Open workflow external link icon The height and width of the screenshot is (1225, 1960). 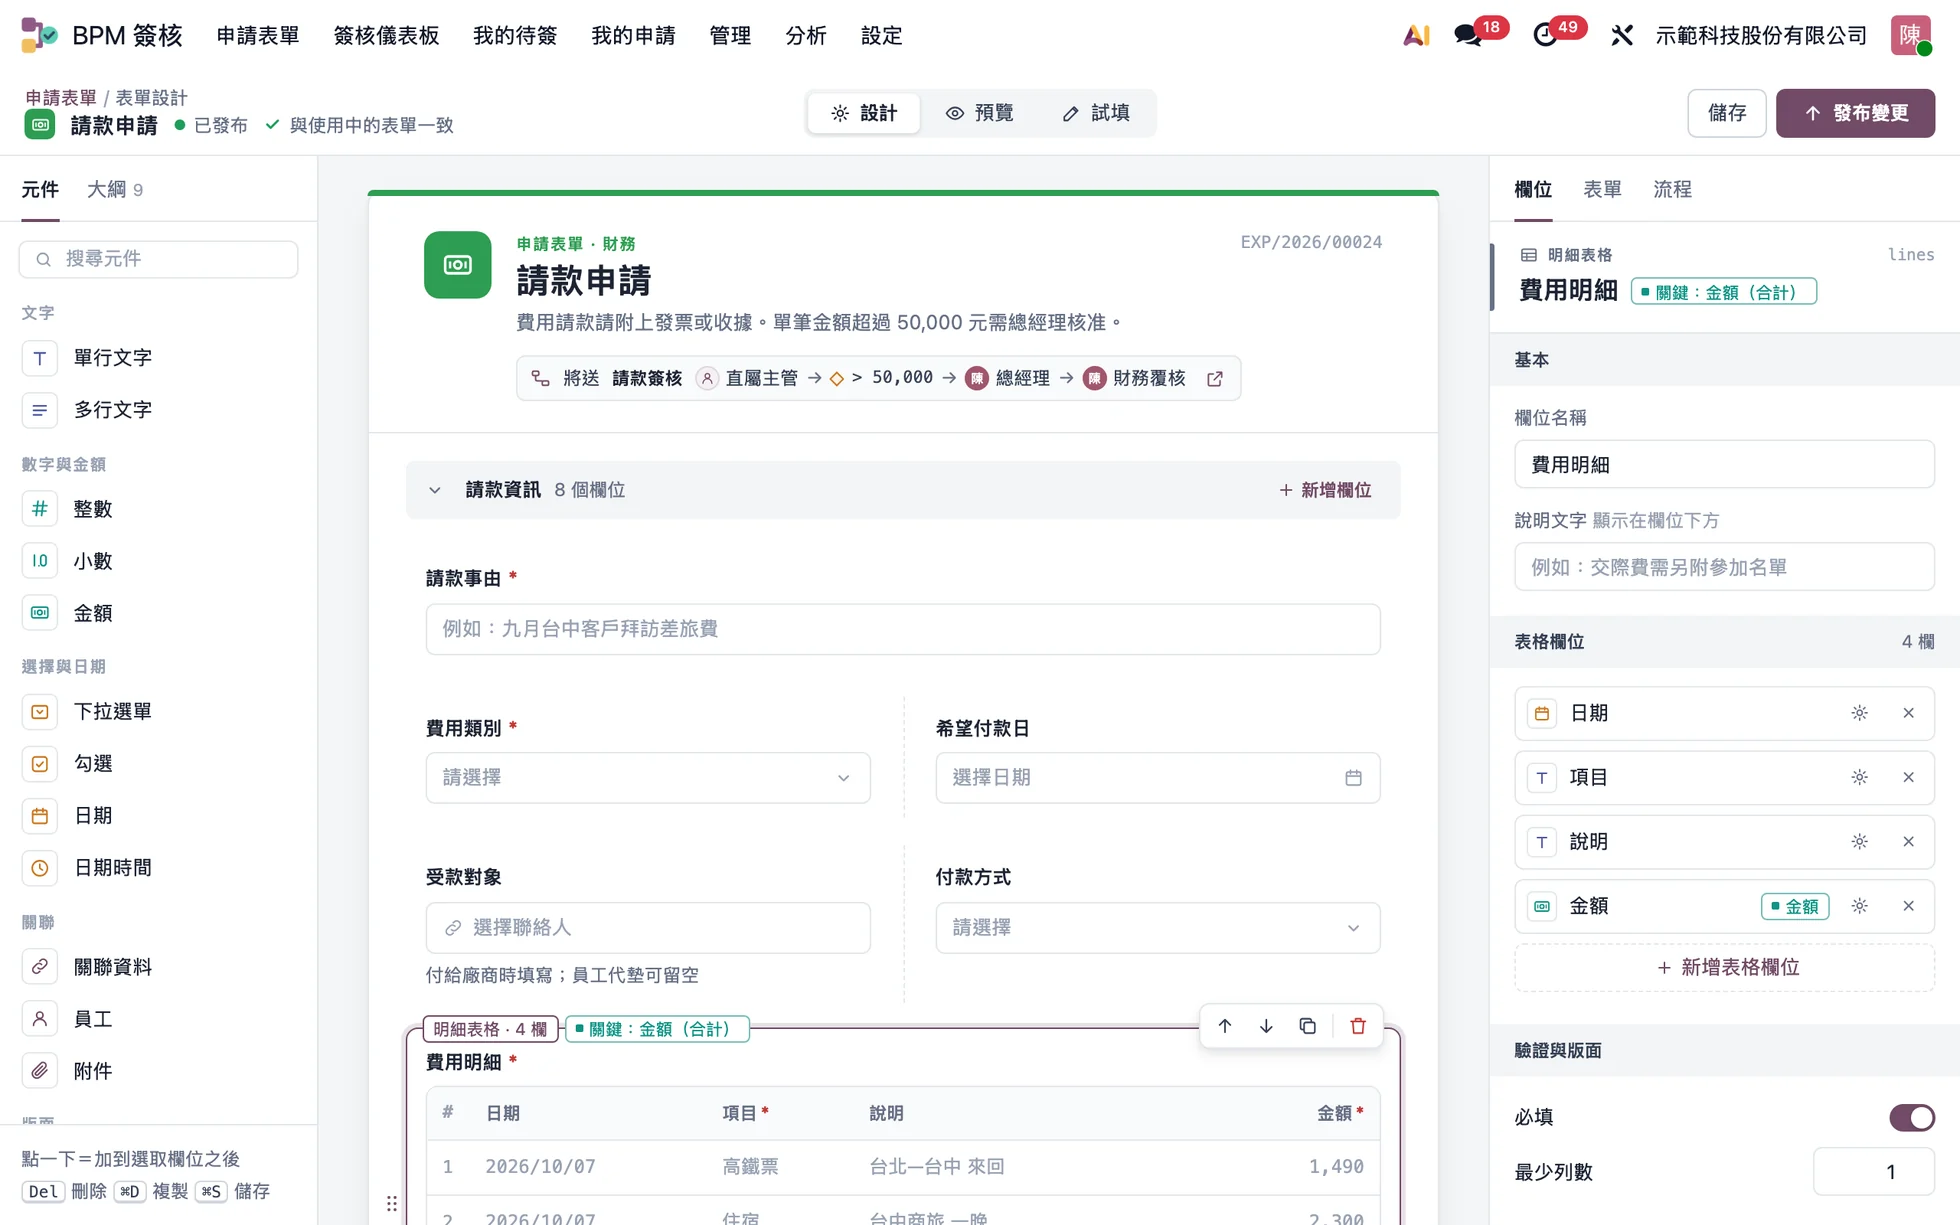coord(1214,378)
